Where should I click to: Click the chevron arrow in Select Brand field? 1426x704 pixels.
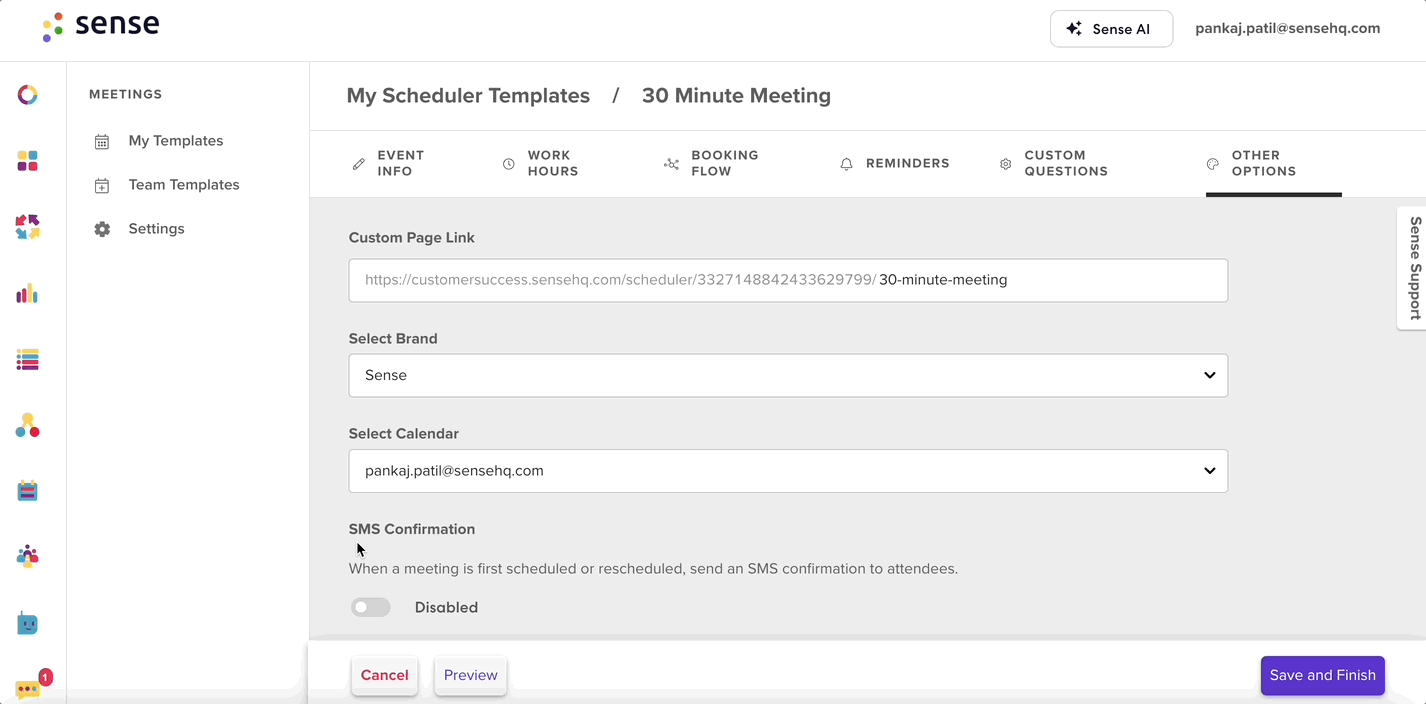click(1210, 376)
